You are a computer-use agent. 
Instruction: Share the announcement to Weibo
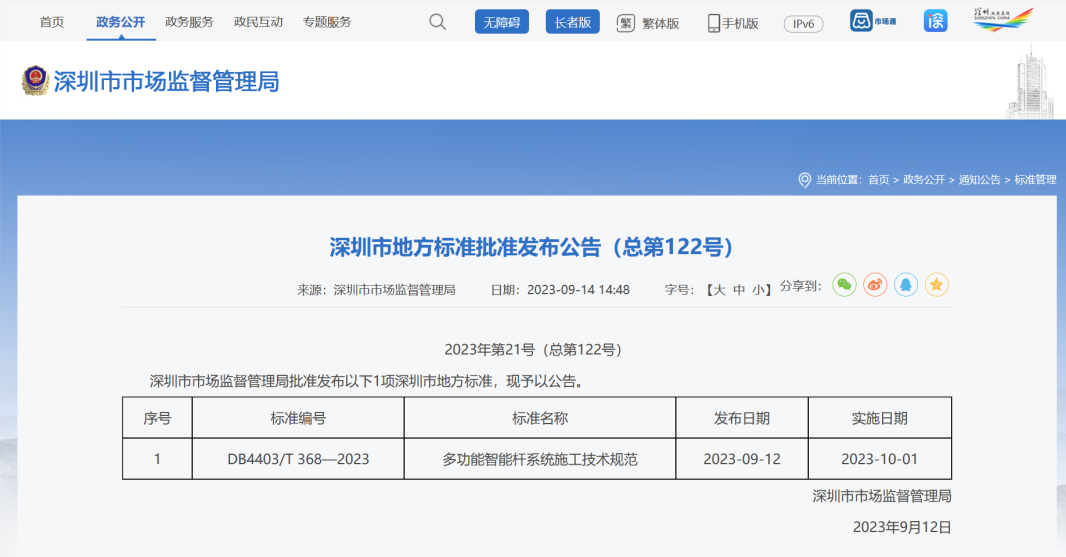point(875,285)
